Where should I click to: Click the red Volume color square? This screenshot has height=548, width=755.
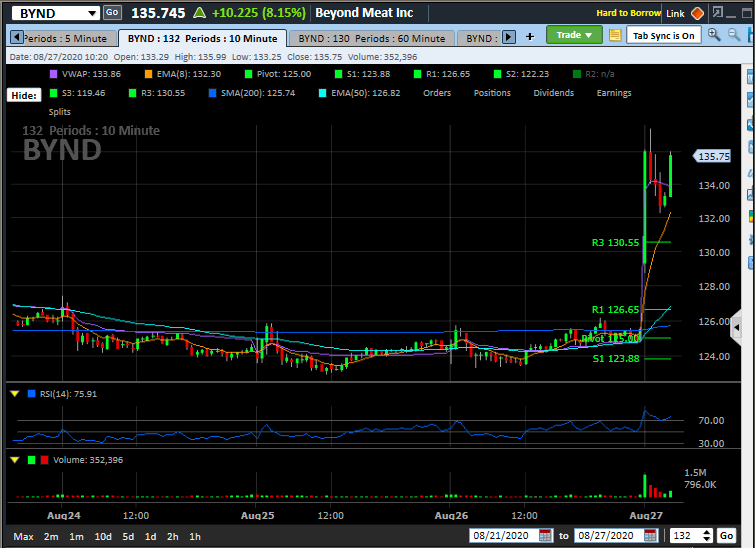tap(44, 460)
